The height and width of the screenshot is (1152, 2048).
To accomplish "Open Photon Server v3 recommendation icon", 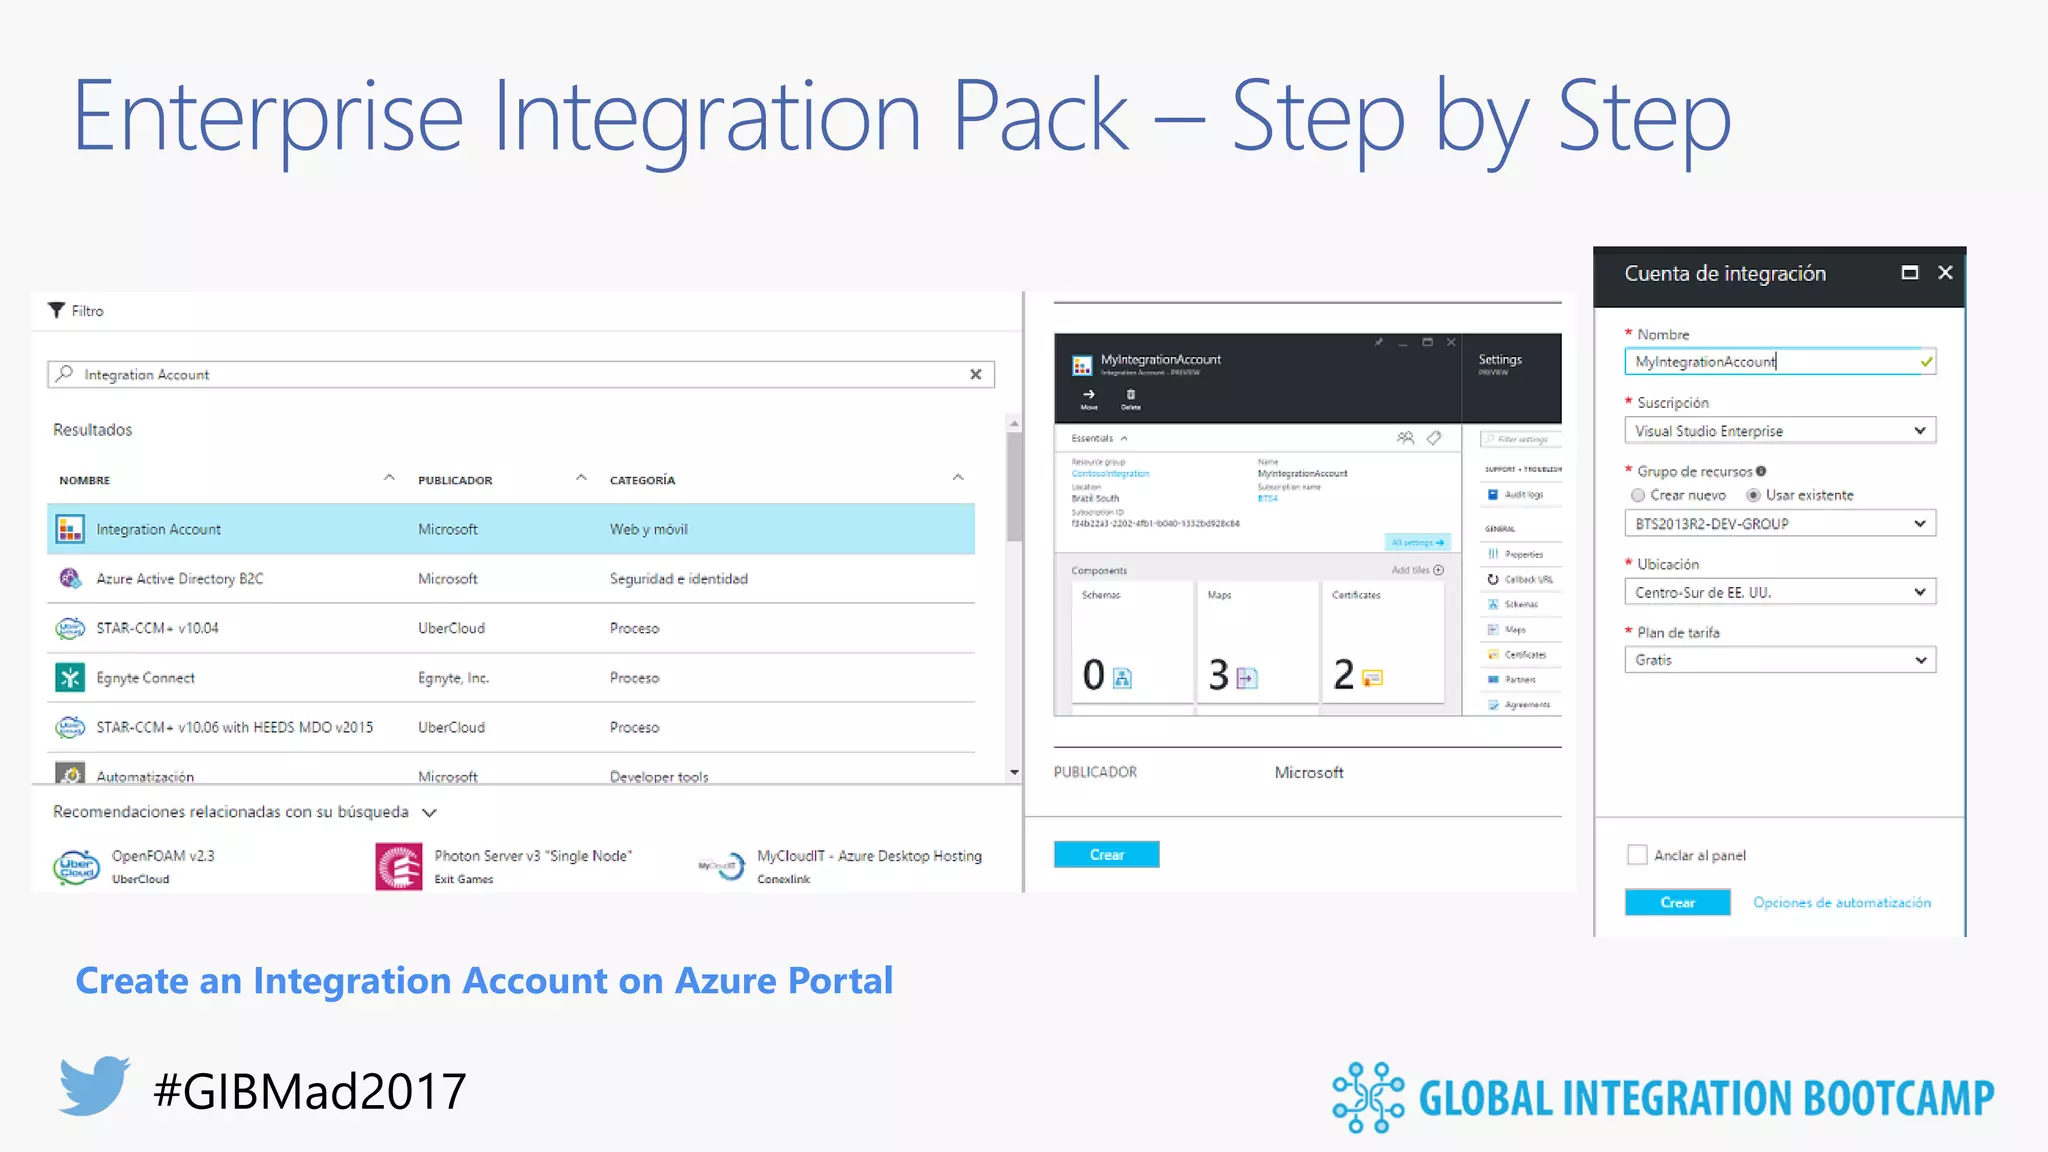I will coord(399,866).
